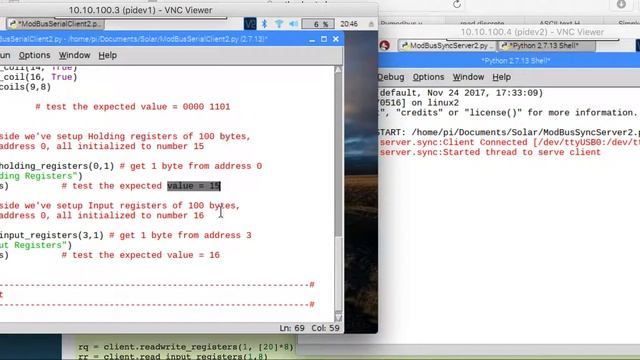The image size is (640, 360).
Task: Minimize the ModBusSerialClient2.py editor window
Action: (x=312, y=40)
